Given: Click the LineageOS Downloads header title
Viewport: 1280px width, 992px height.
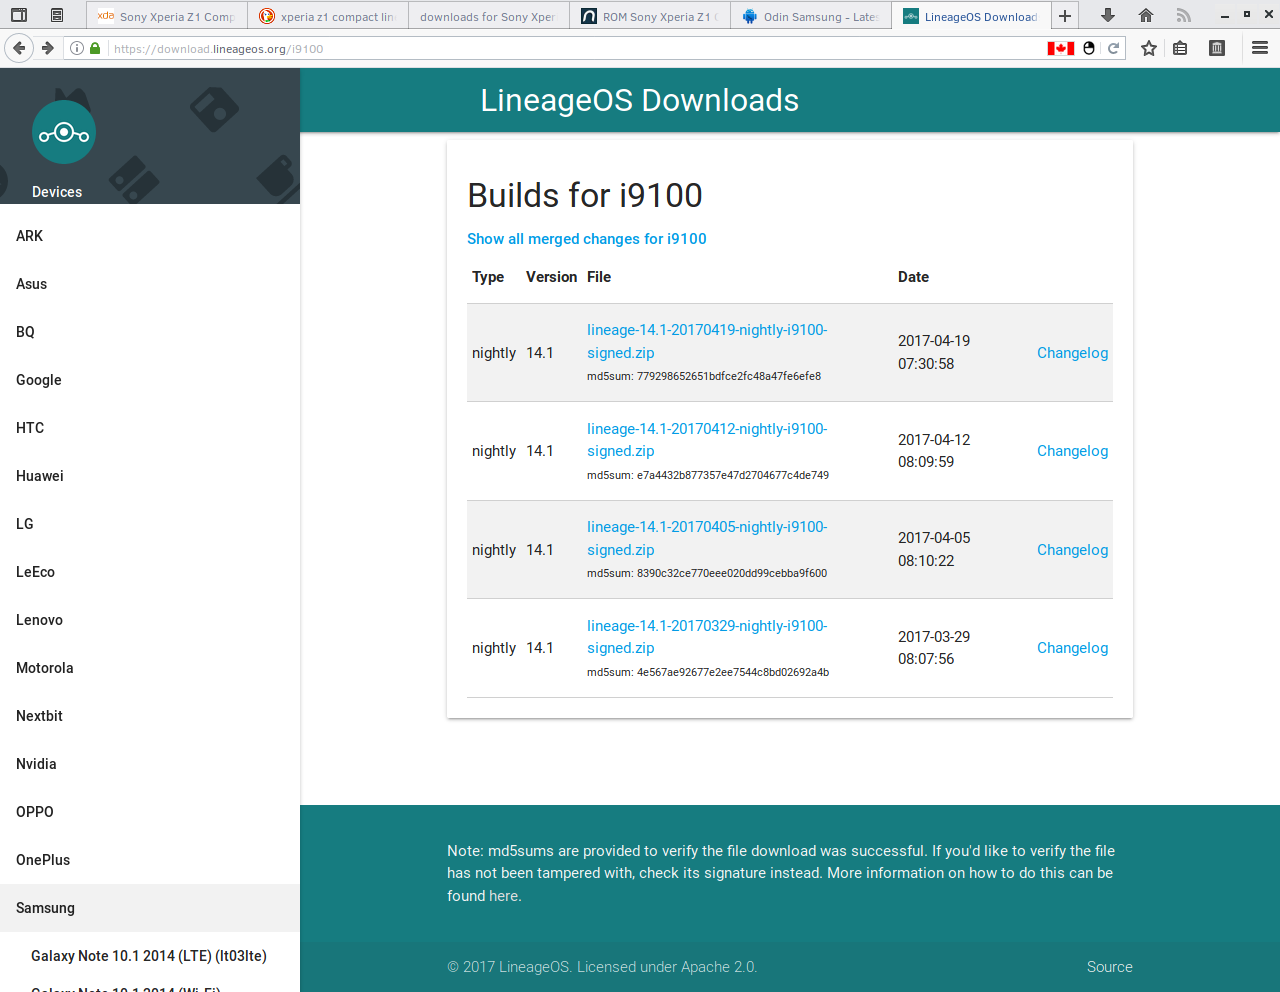Looking at the screenshot, I should 640,100.
